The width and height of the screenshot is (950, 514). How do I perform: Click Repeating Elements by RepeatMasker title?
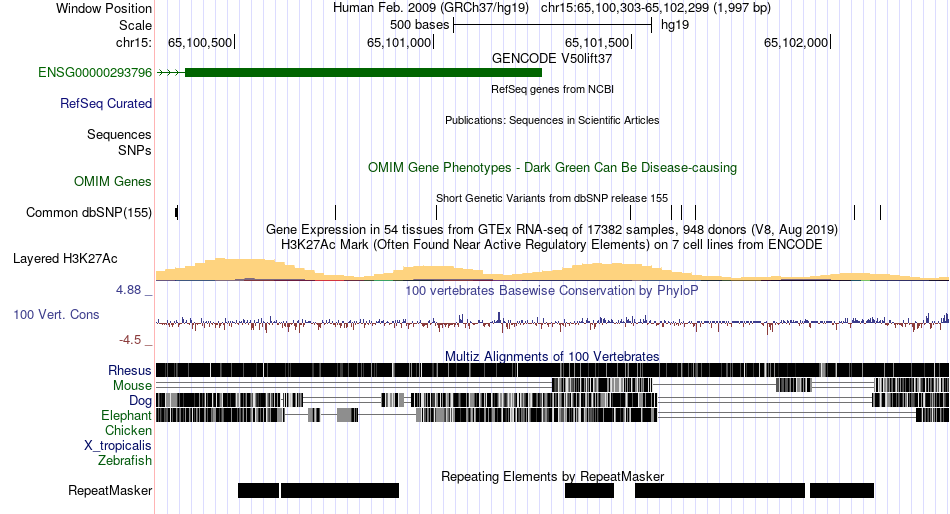tap(553, 476)
